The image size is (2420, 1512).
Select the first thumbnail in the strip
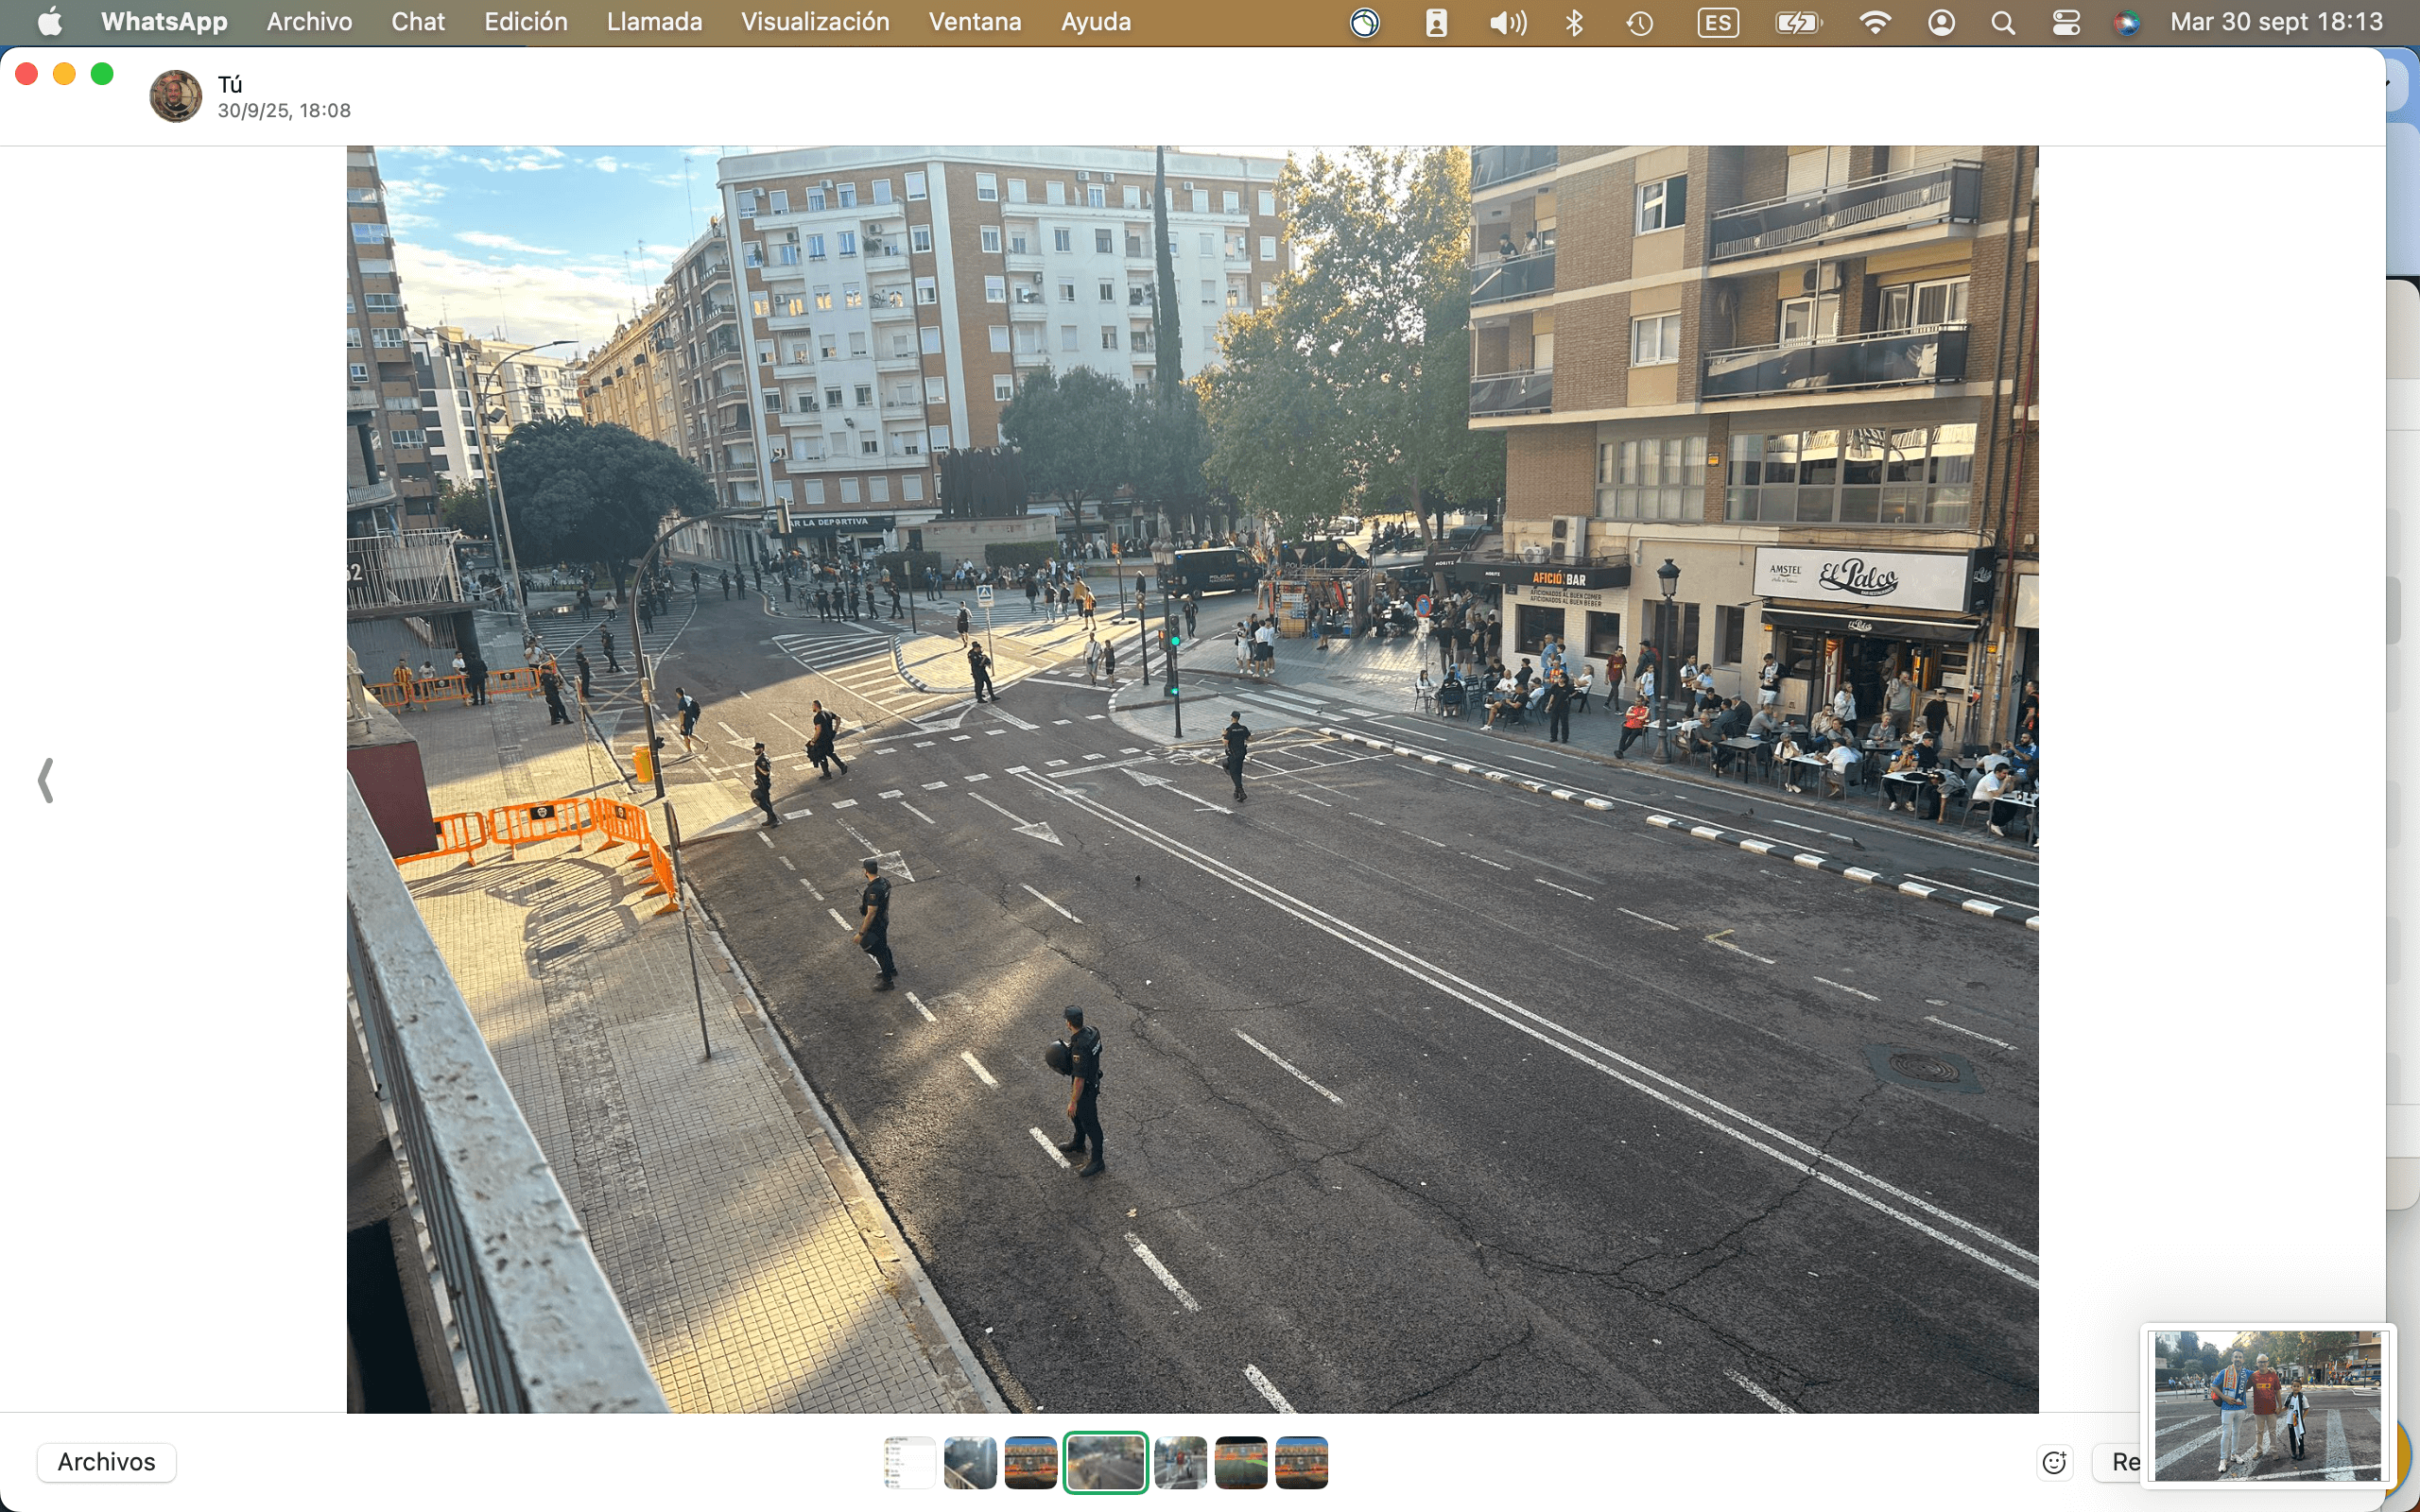(909, 1462)
